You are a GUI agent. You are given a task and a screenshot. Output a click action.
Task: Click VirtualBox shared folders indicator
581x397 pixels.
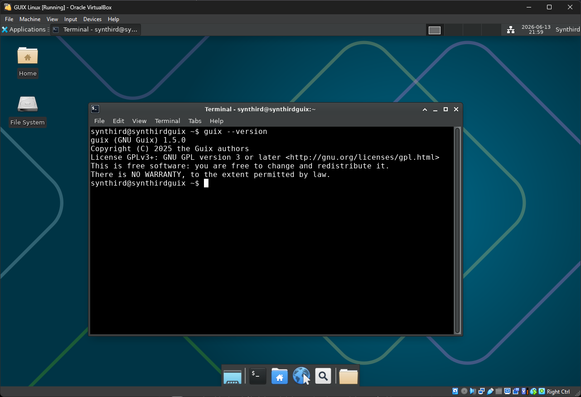[x=499, y=391]
